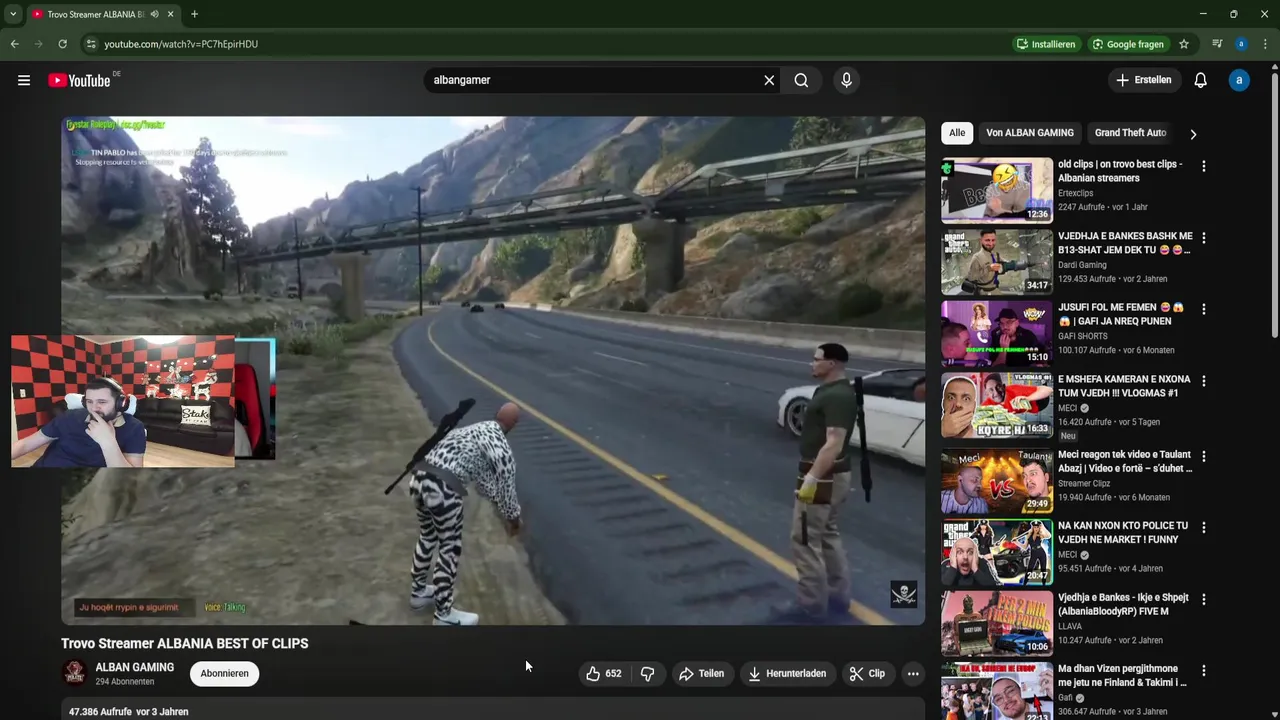Image resolution: width=1280 pixels, height=720 pixels.
Task: Click the skull channel watermark in video
Action: click(x=904, y=594)
